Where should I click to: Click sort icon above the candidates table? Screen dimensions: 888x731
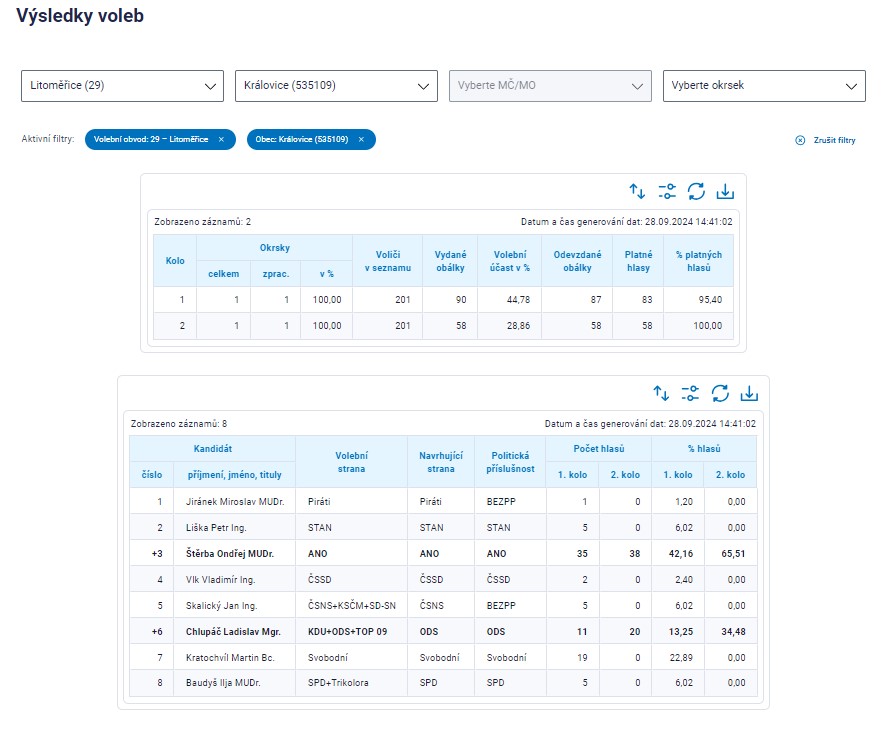660,394
